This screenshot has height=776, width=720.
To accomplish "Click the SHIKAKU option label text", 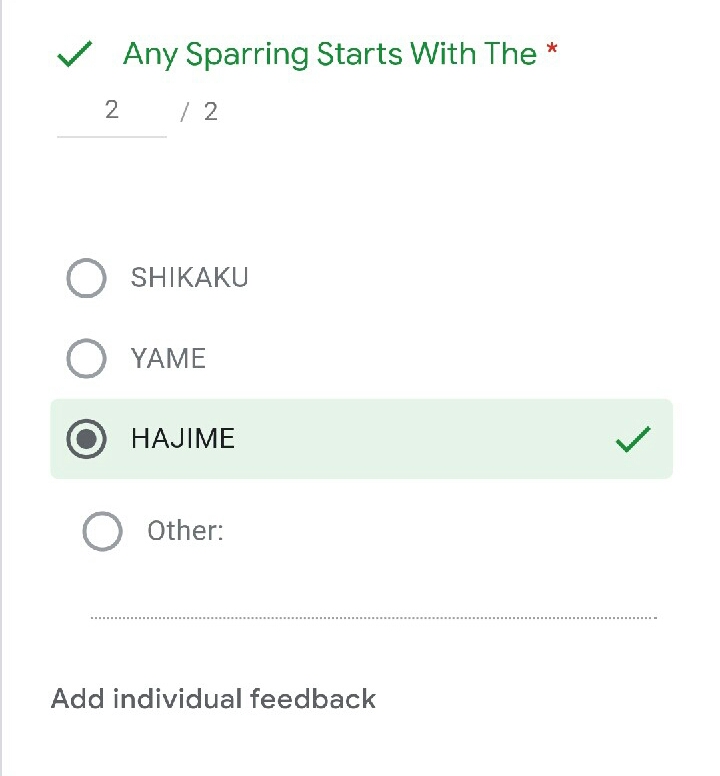I will (189, 278).
